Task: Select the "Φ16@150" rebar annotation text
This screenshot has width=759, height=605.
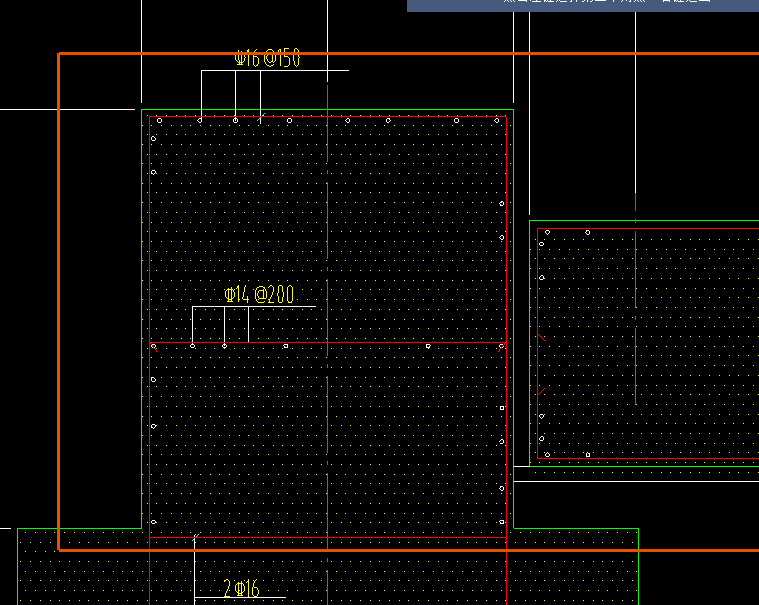Action: 267,58
